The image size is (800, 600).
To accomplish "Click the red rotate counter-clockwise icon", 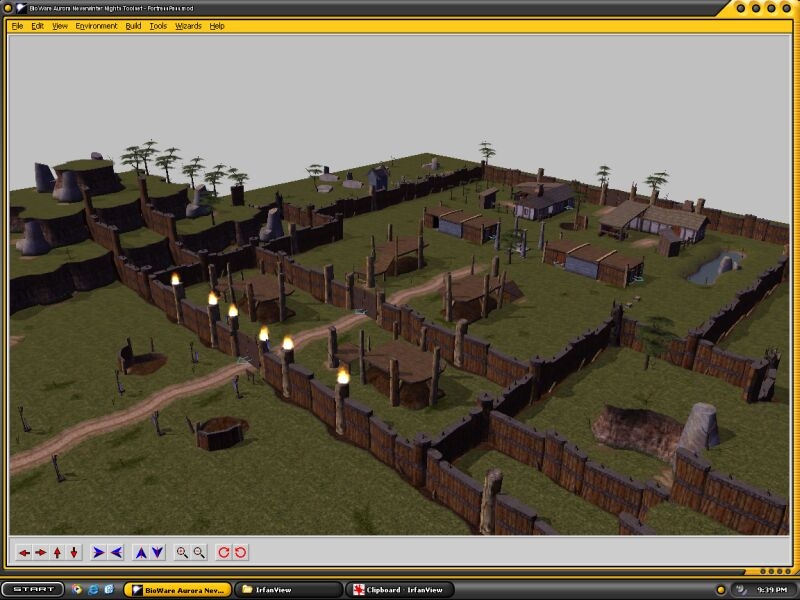I will (241, 552).
